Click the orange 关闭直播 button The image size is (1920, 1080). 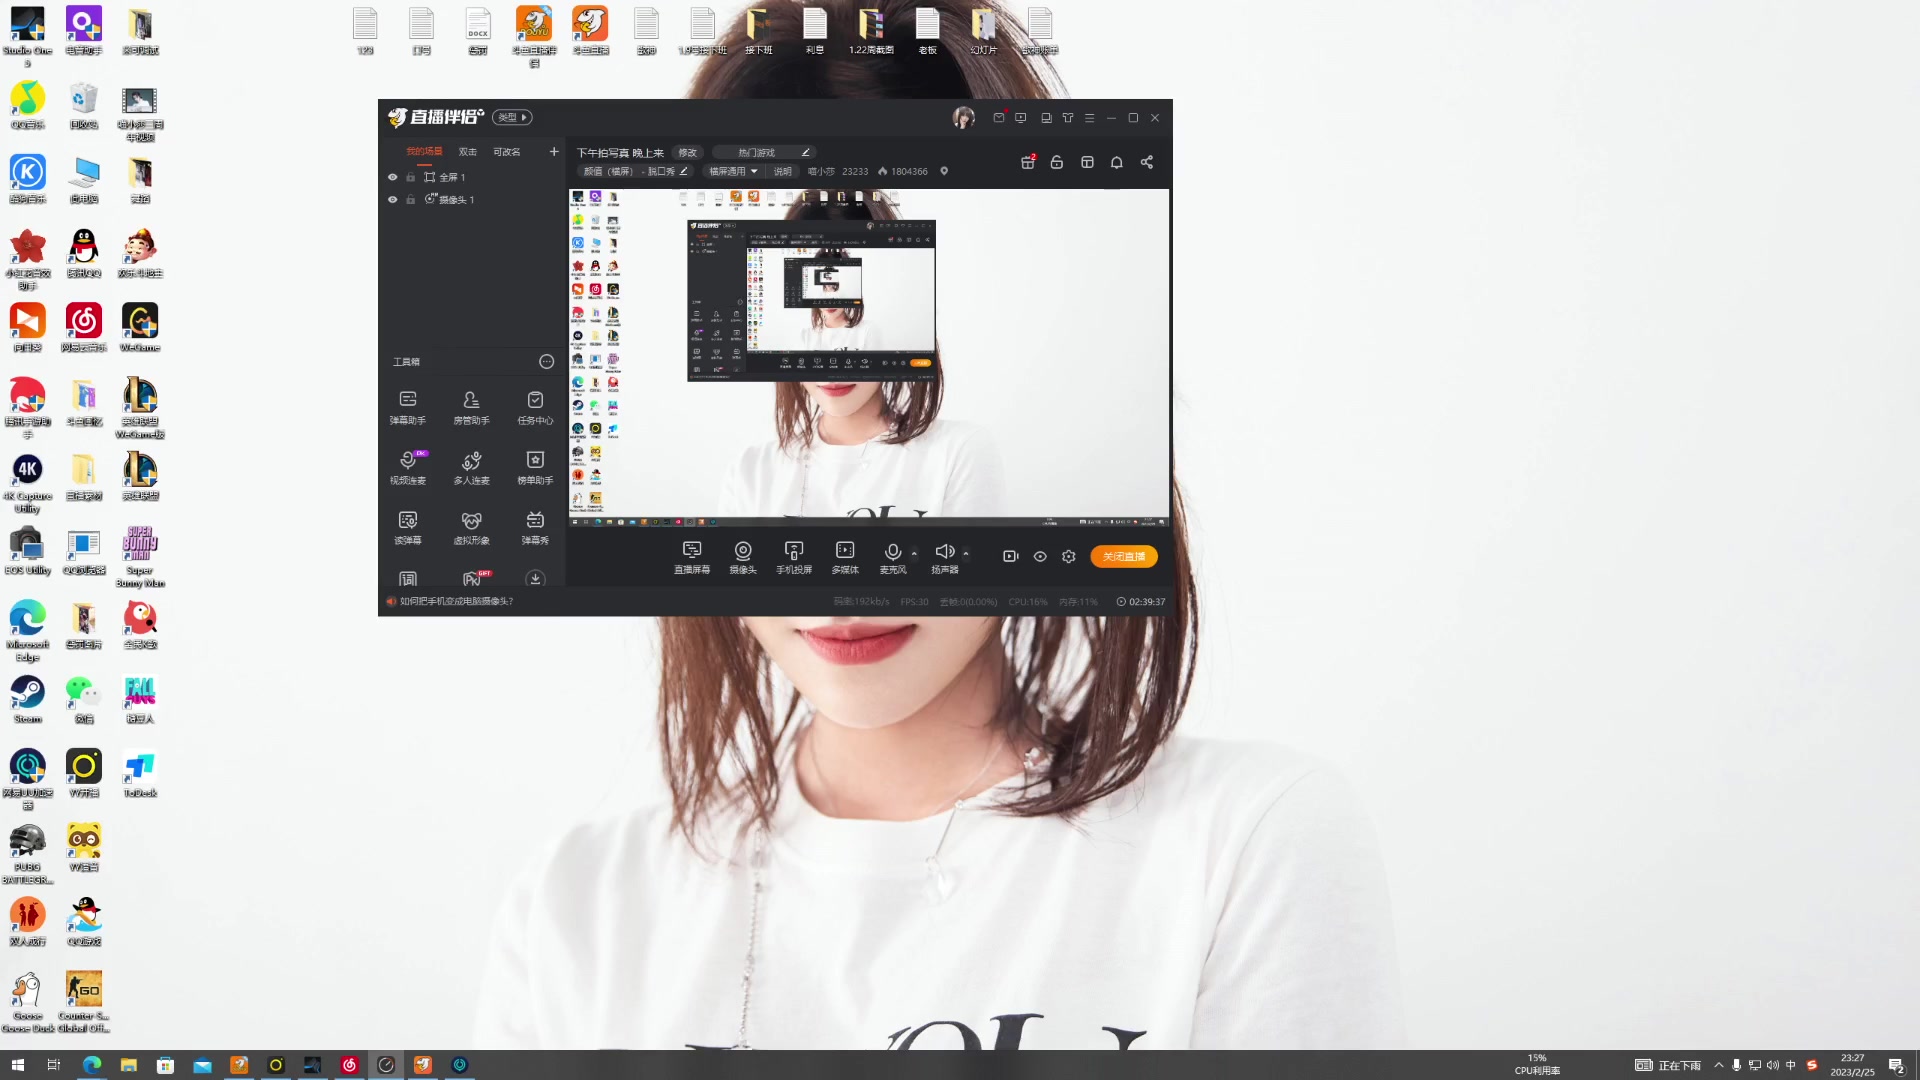[1124, 556]
